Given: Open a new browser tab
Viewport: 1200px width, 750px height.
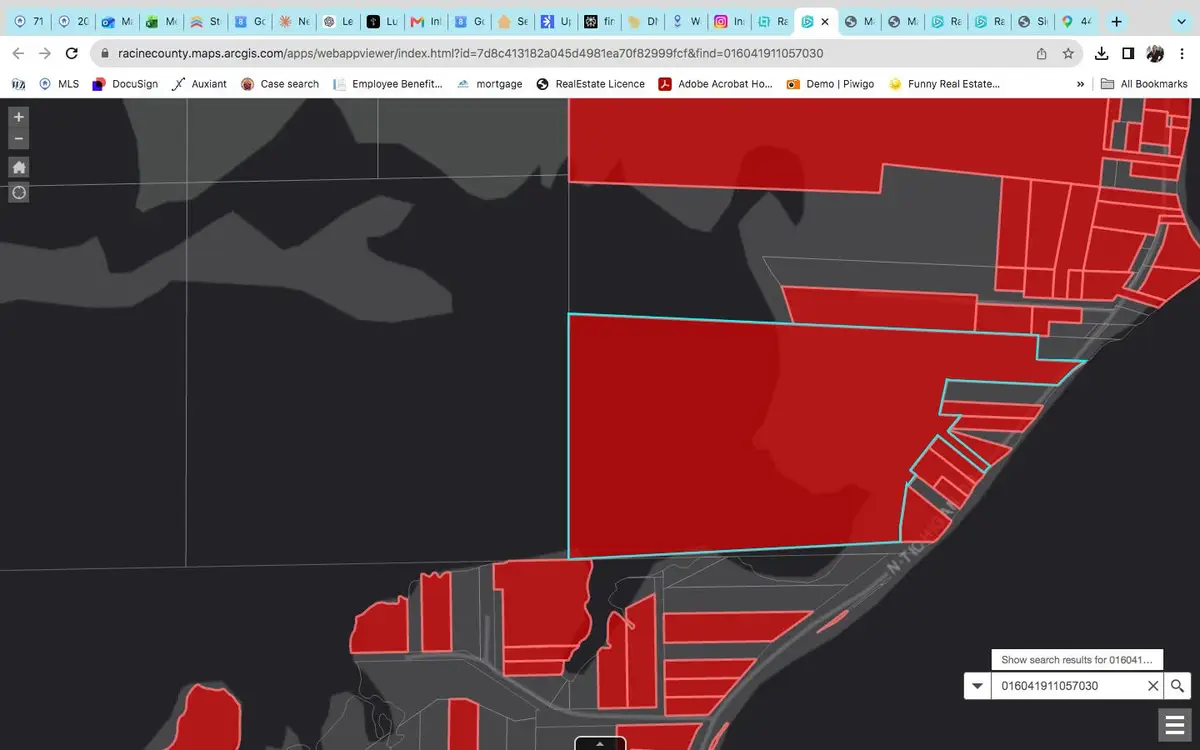Looking at the screenshot, I should coord(1117,21).
